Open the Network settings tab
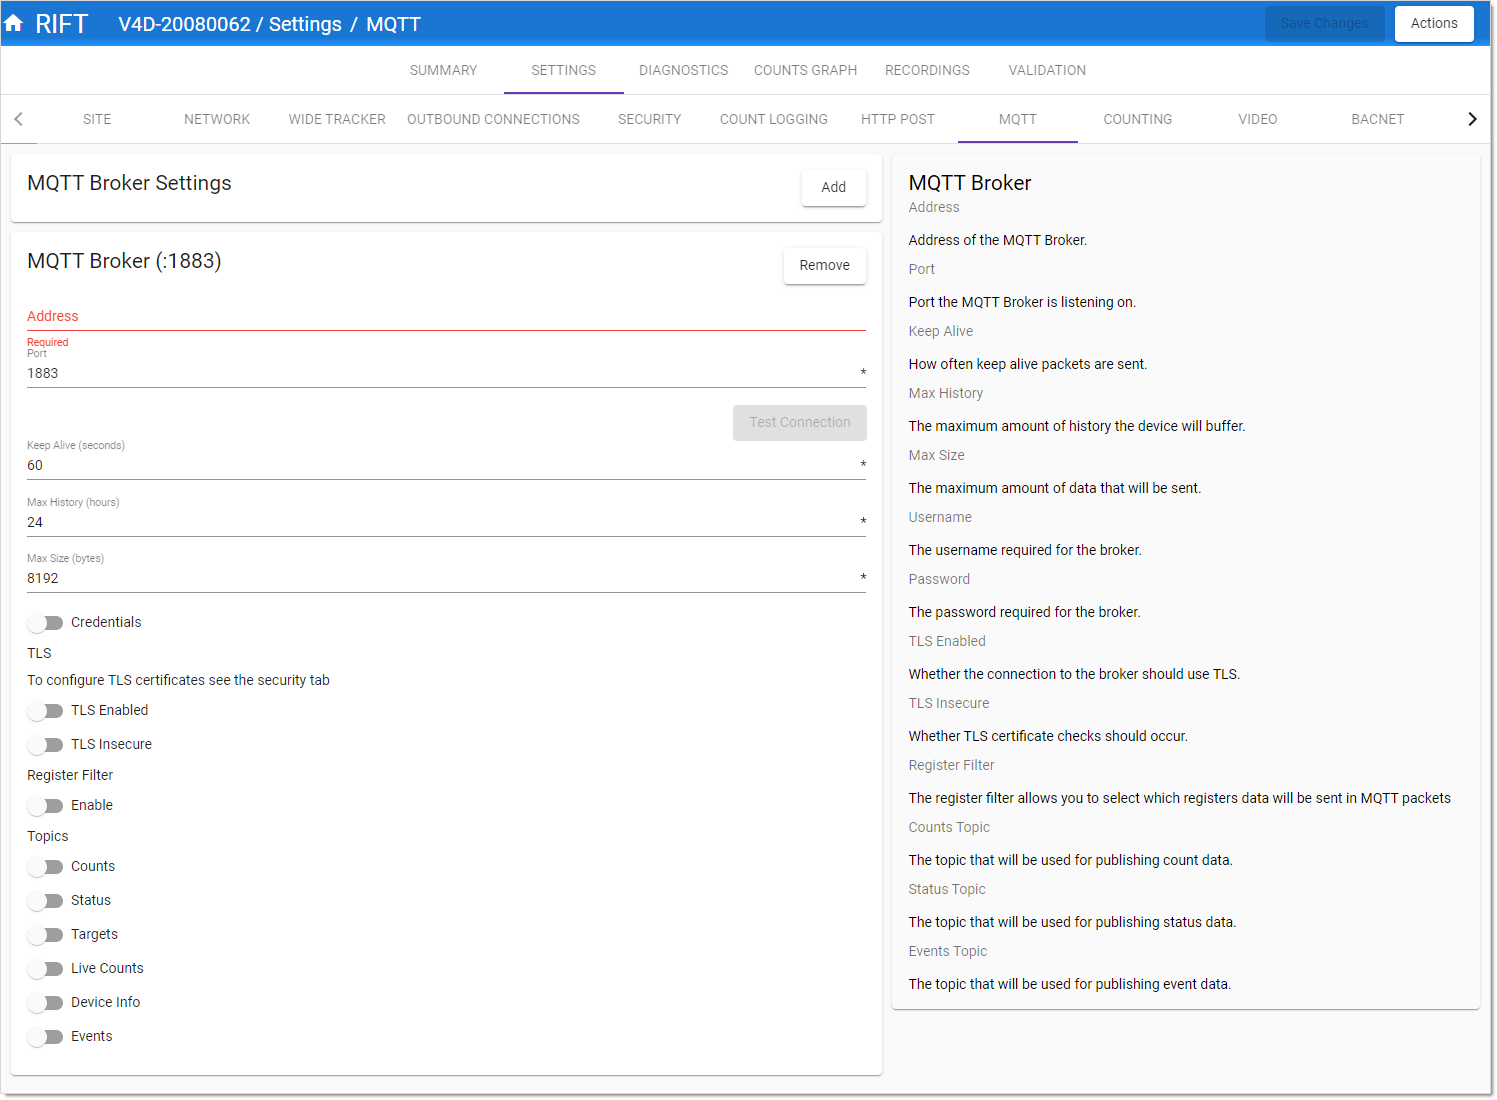The image size is (1497, 1100). tap(217, 119)
